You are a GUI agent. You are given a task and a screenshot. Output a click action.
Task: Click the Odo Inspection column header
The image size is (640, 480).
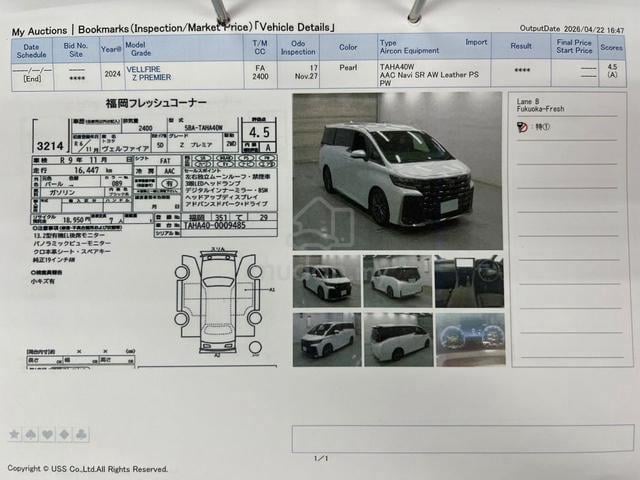pyautogui.click(x=298, y=48)
